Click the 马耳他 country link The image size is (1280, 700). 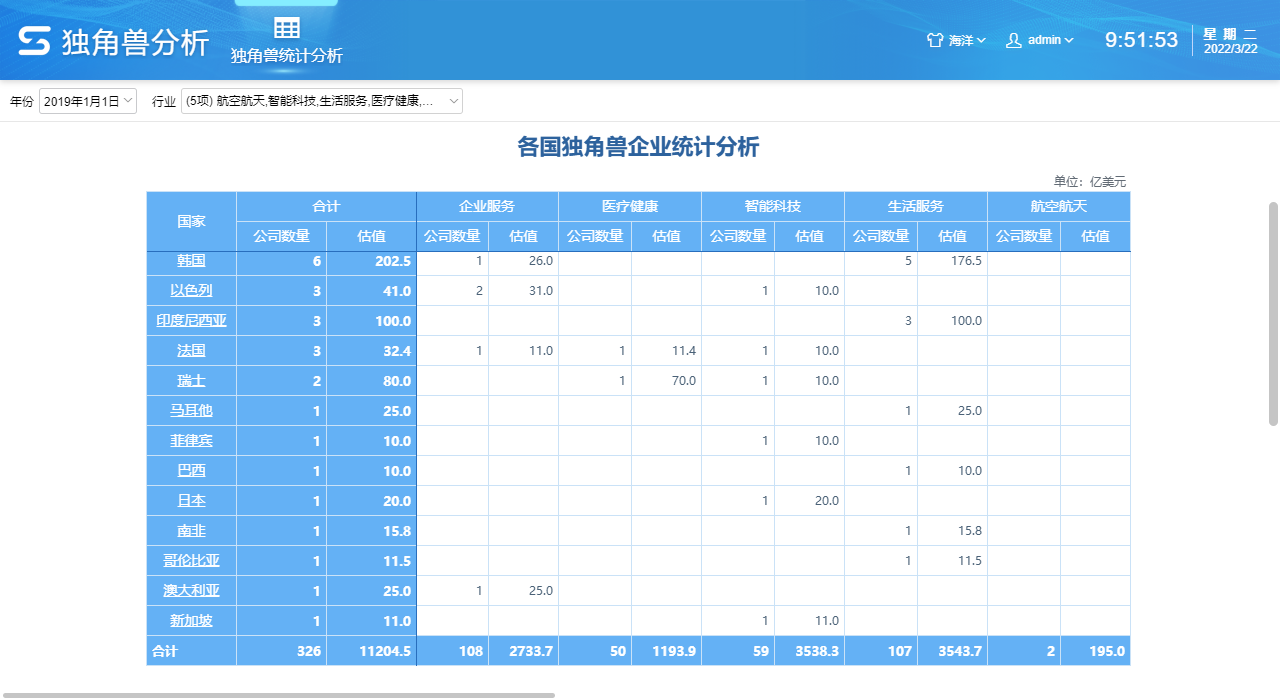click(x=191, y=411)
